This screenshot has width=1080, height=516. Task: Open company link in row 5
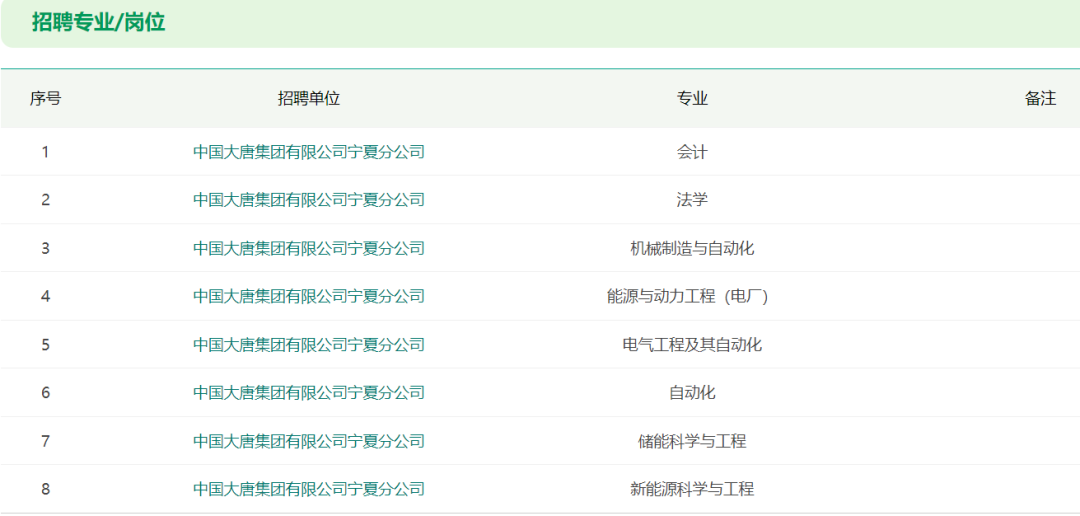[309, 344]
